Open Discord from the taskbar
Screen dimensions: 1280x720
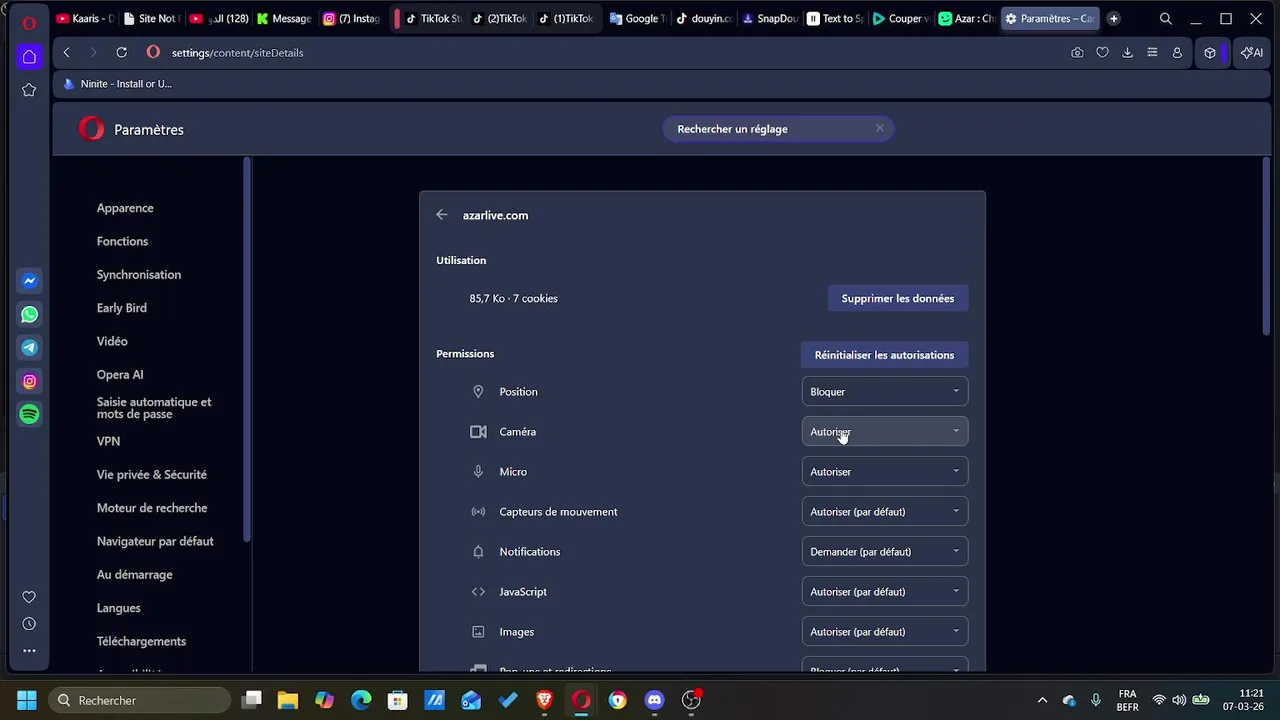coord(654,700)
